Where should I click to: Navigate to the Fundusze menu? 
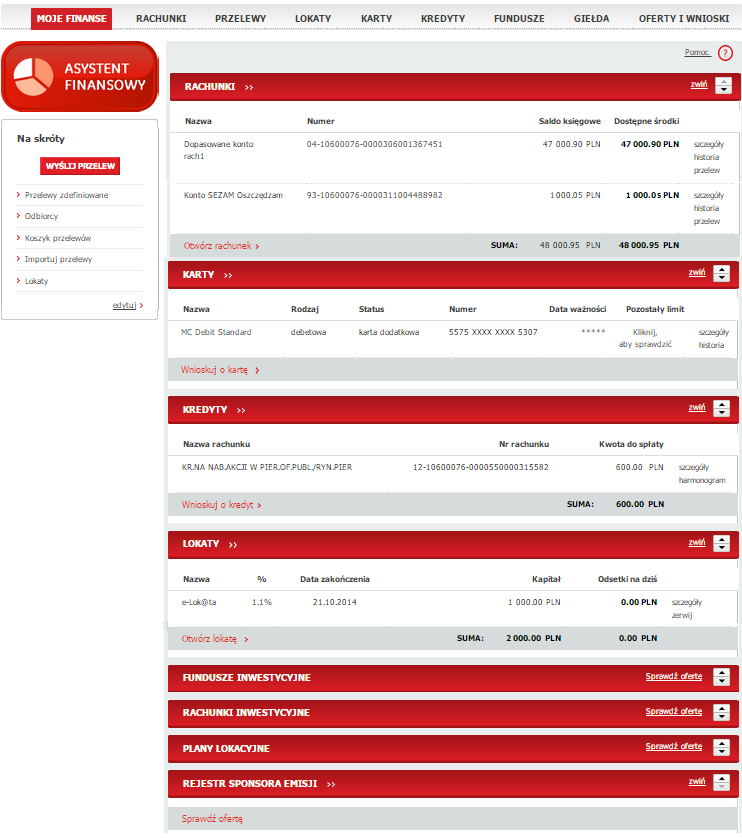[x=519, y=19]
